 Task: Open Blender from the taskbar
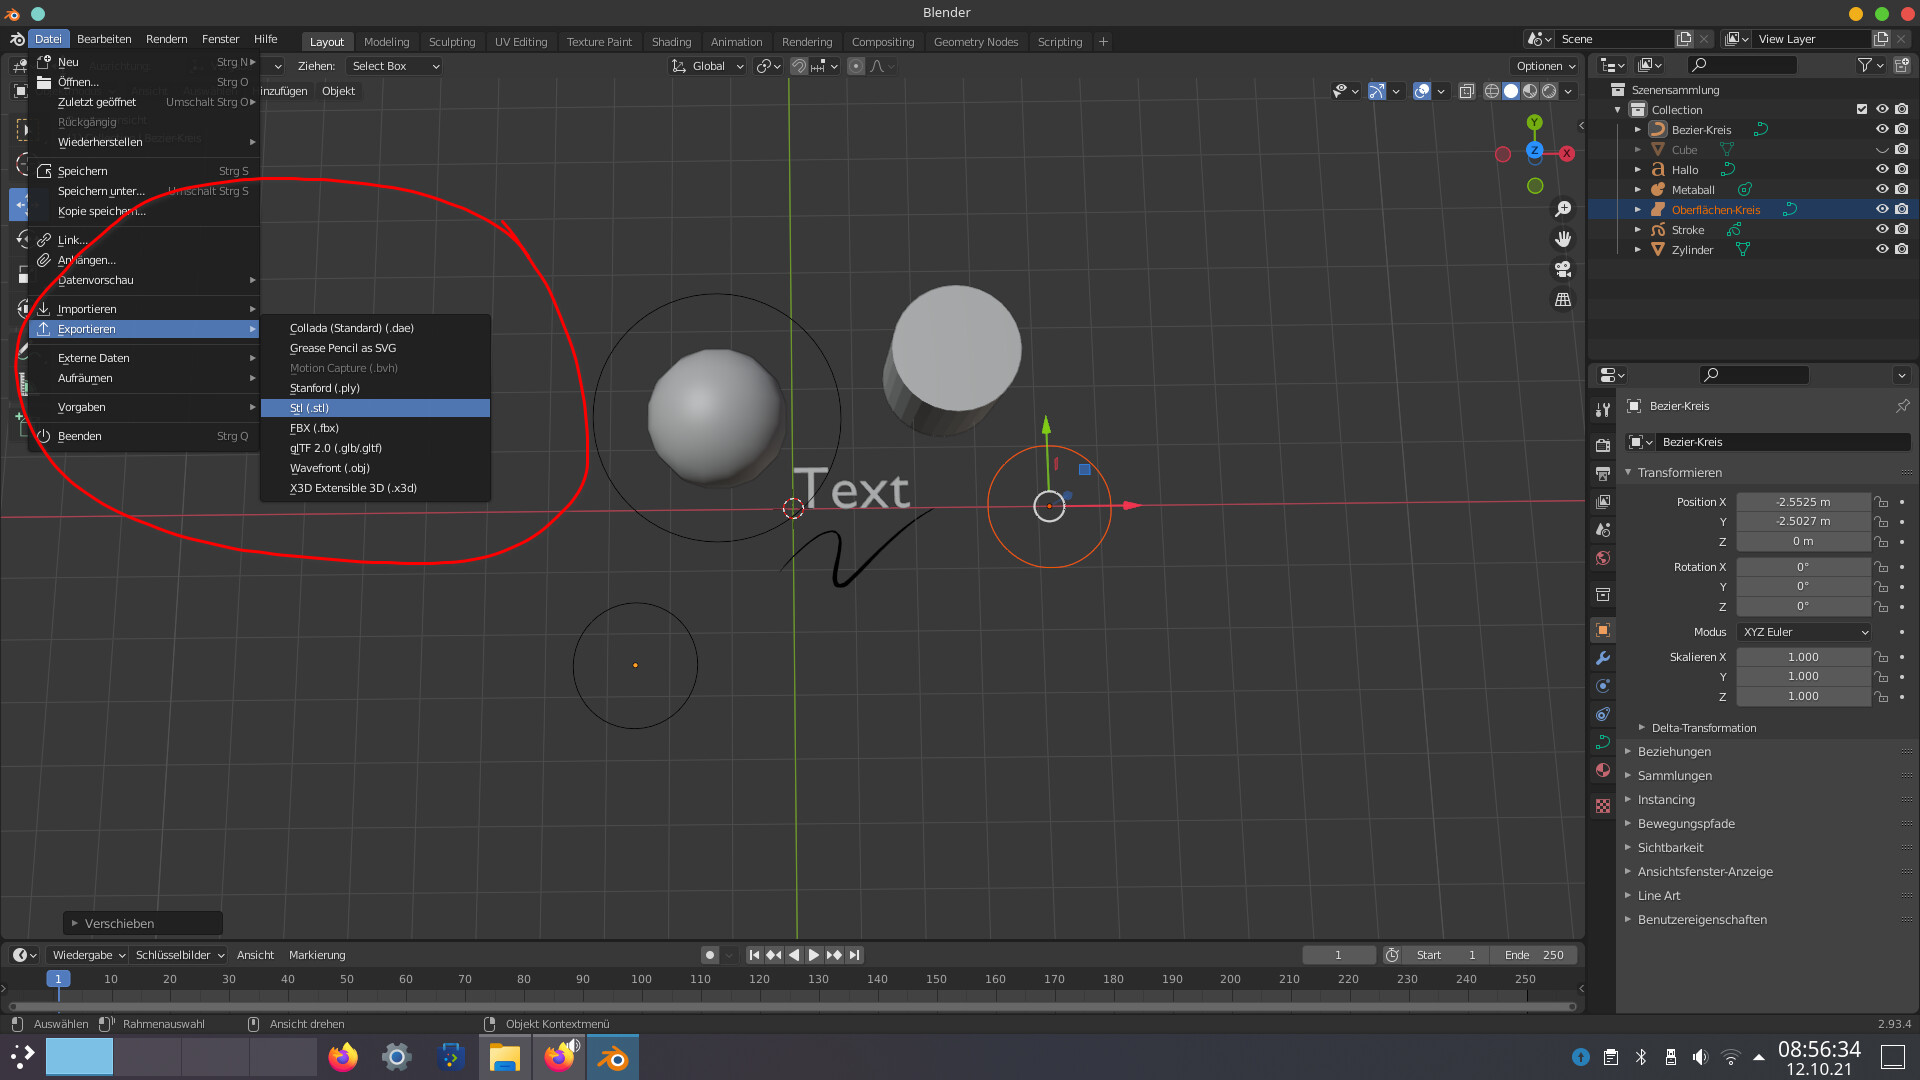click(613, 1058)
